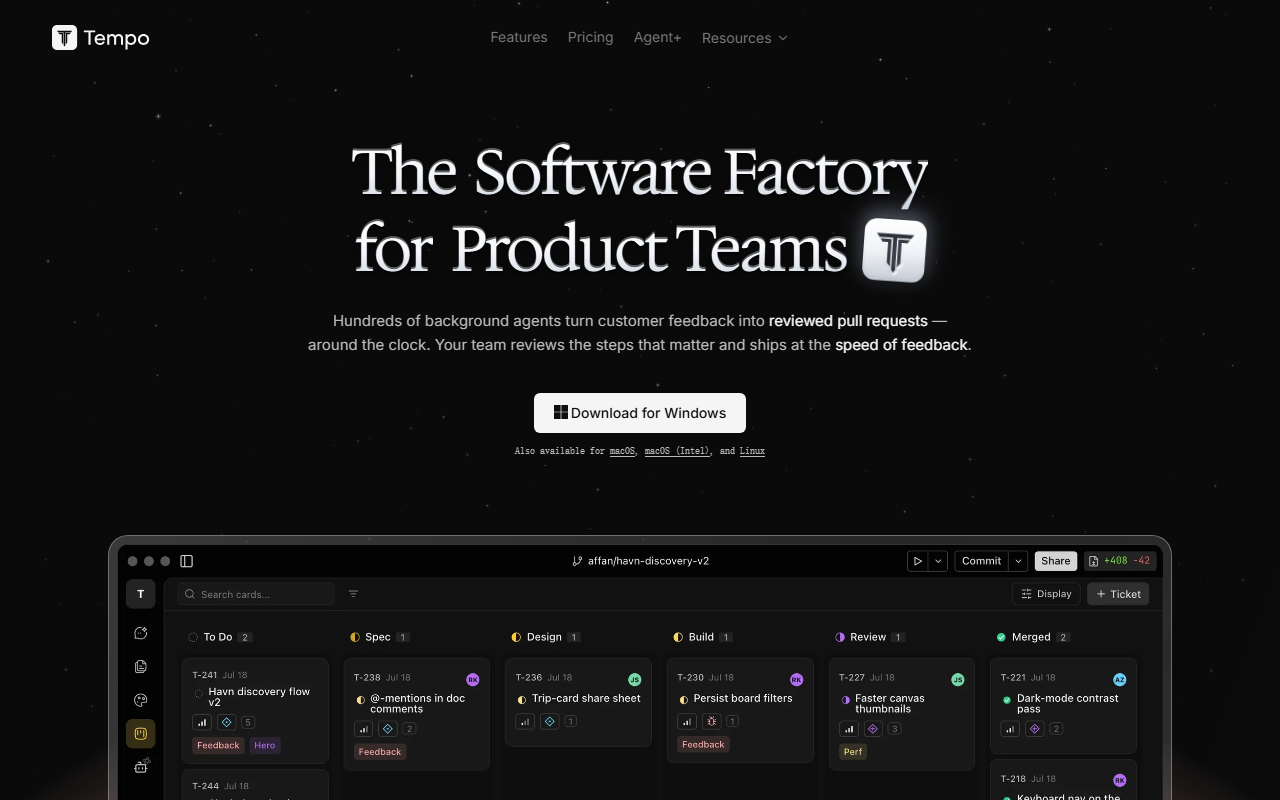
Task: Open the dropdown arrow next to Commit
Action: [x=1018, y=561]
